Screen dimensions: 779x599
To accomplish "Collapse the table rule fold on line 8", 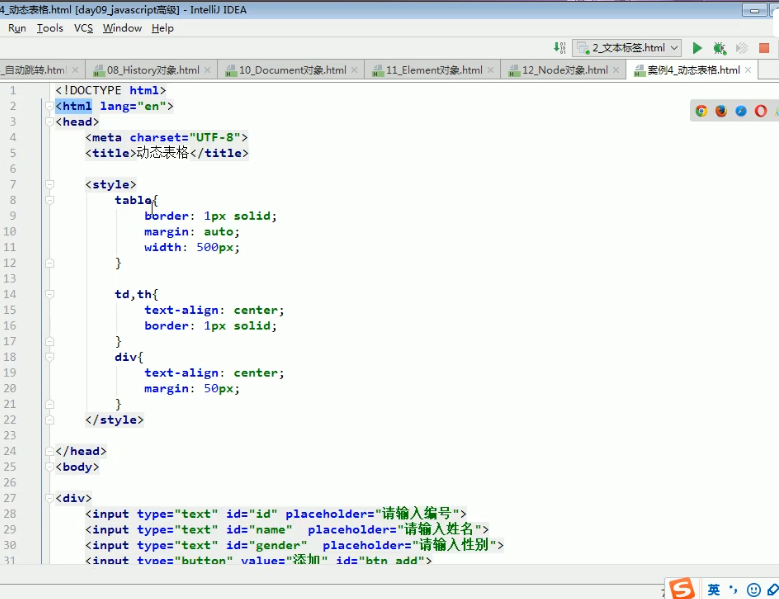I will coord(49,200).
